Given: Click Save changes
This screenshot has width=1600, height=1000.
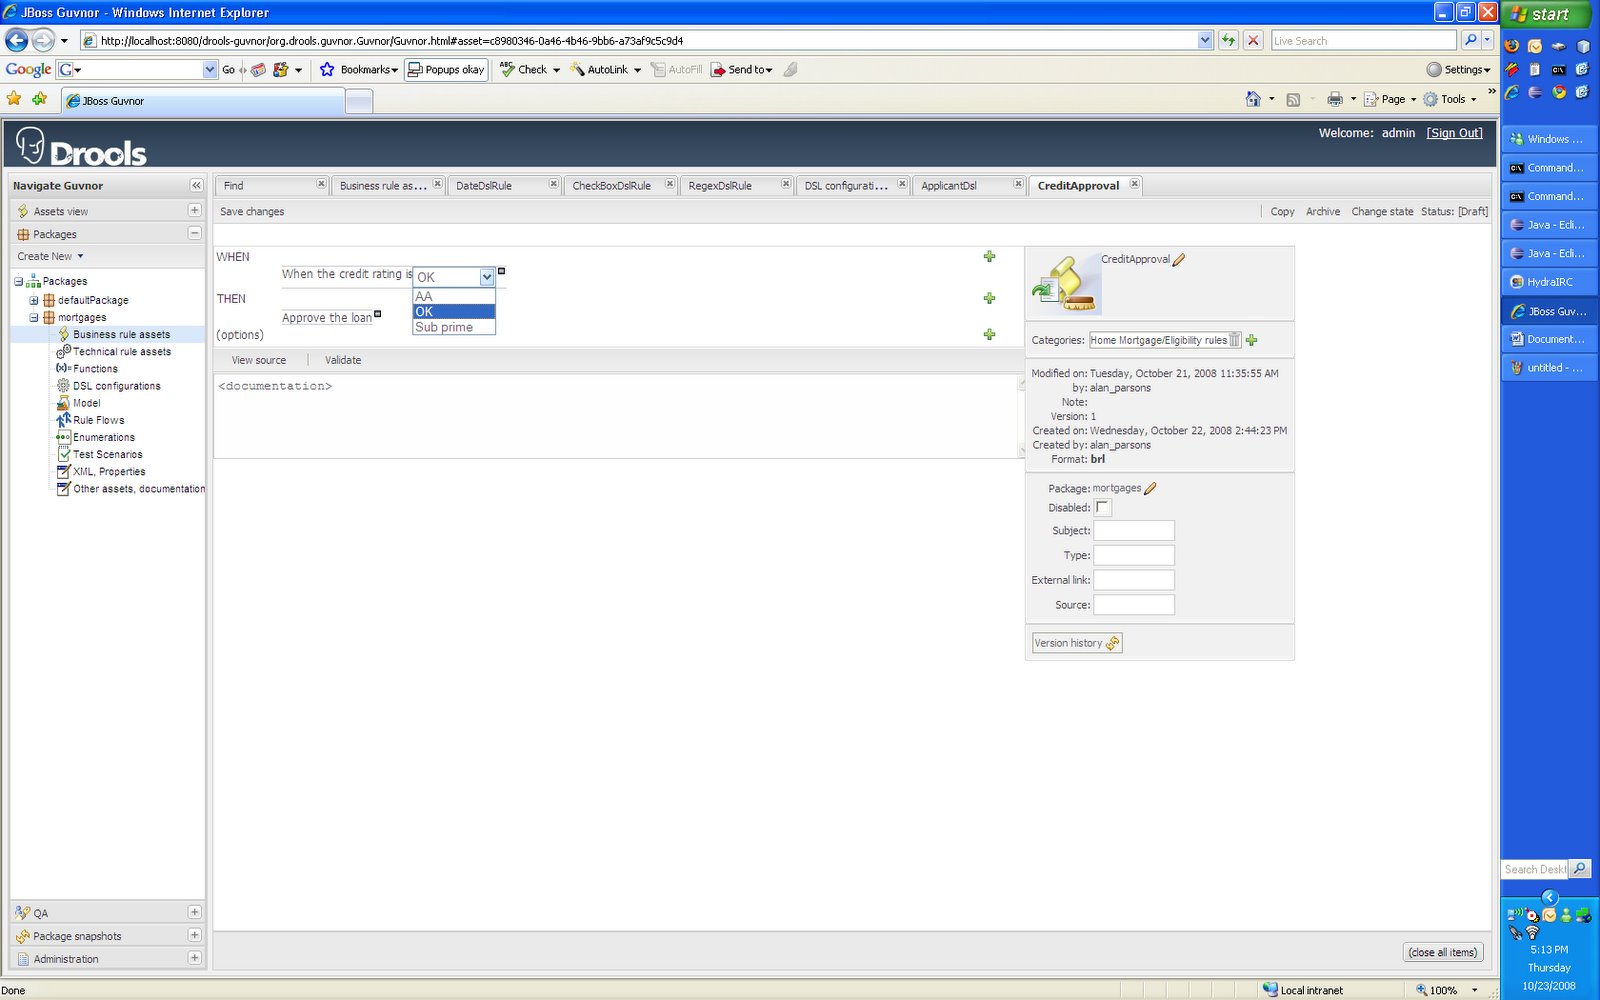Looking at the screenshot, I should (252, 211).
